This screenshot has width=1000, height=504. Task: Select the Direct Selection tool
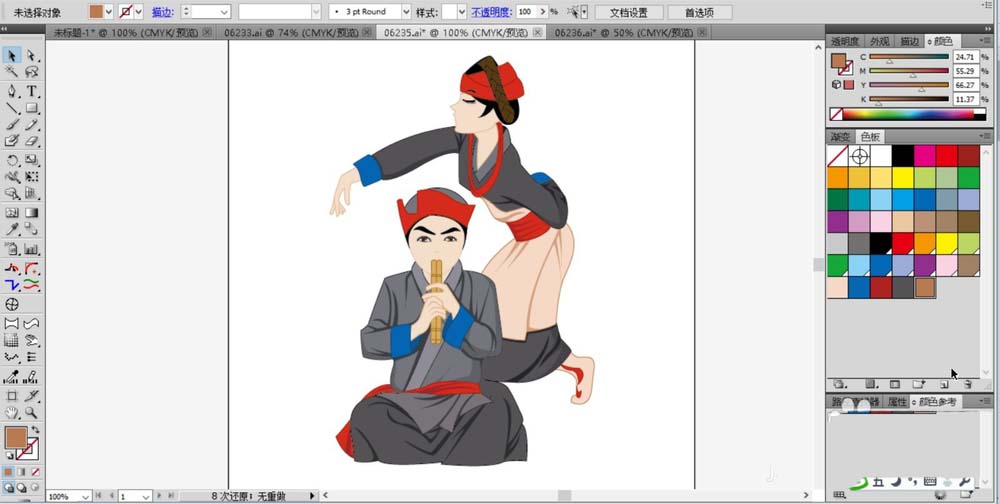(x=31, y=55)
